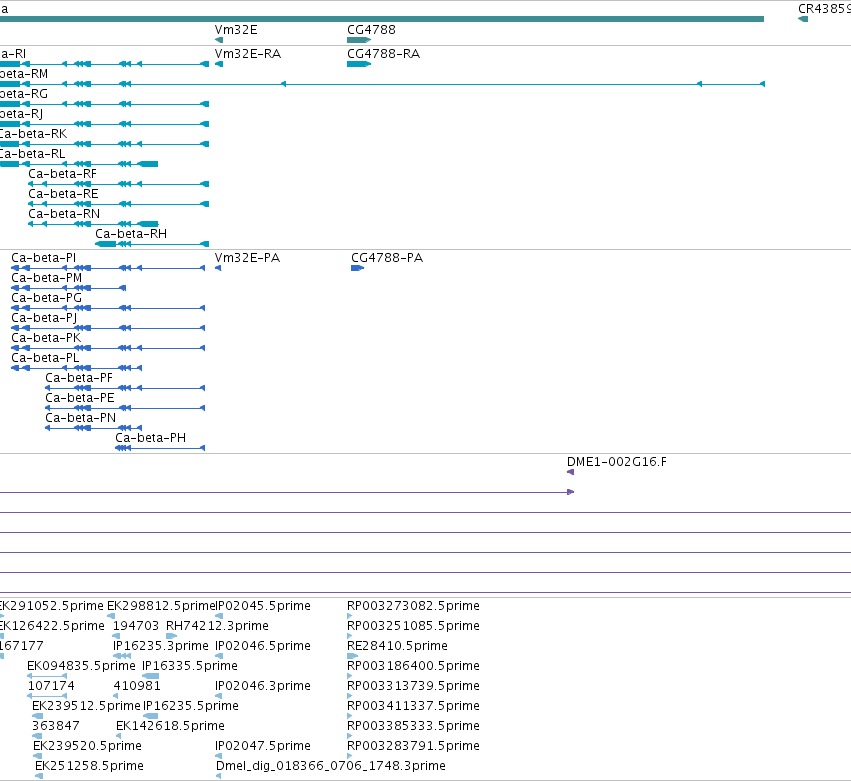Select the CG4788 gene label
851x781 pixels.
(x=371, y=30)
